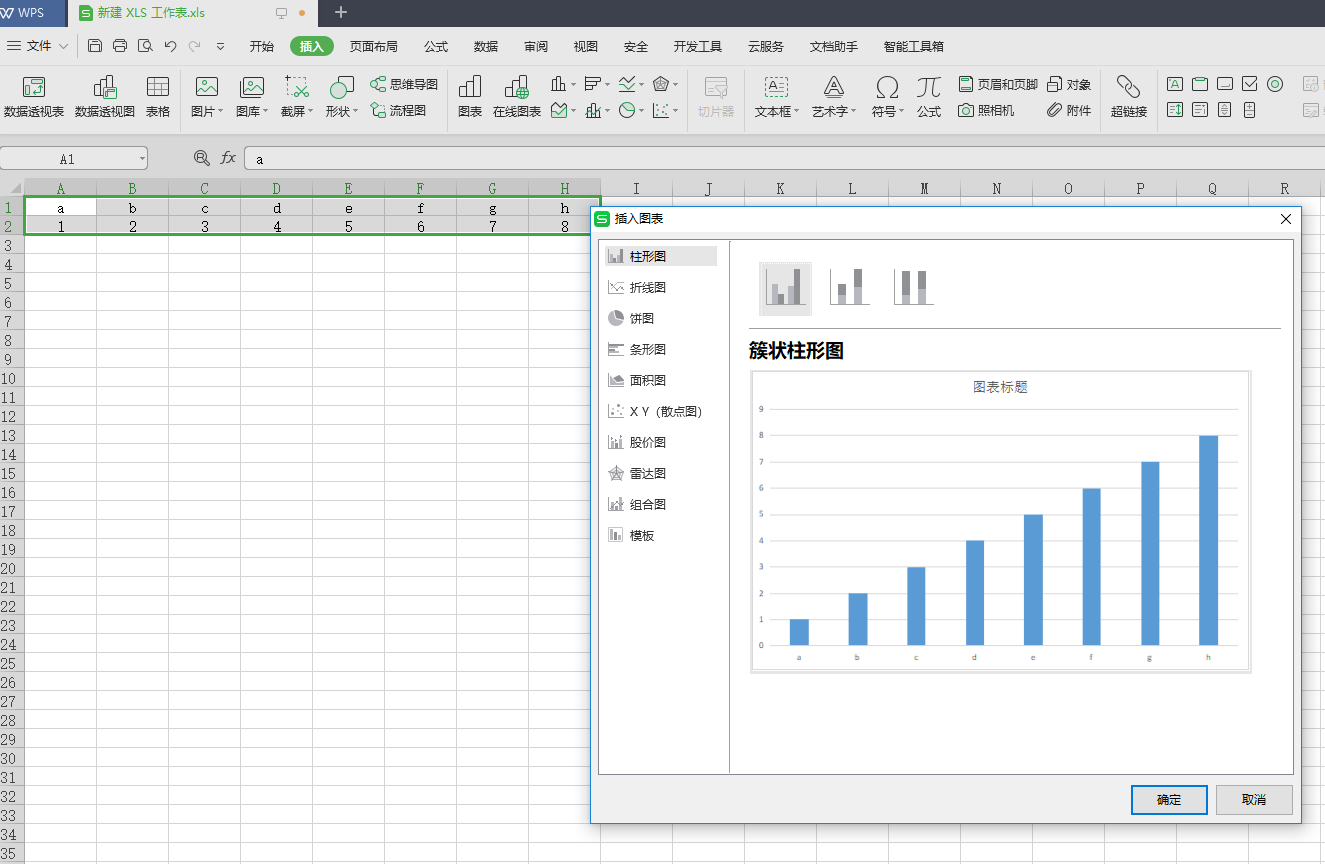Insert a PivotTable (数据透视表)

click(x=34, y=97)
